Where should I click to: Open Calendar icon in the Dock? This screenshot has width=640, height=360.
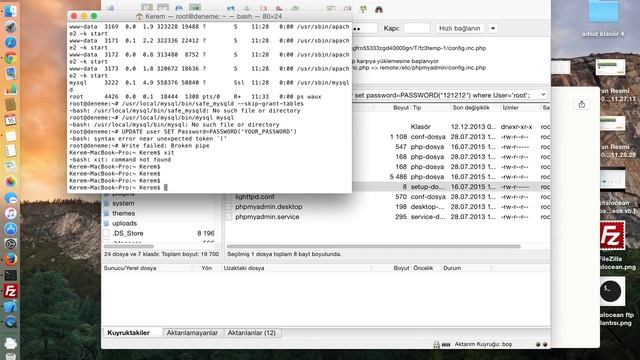click(x=10, y=120)
